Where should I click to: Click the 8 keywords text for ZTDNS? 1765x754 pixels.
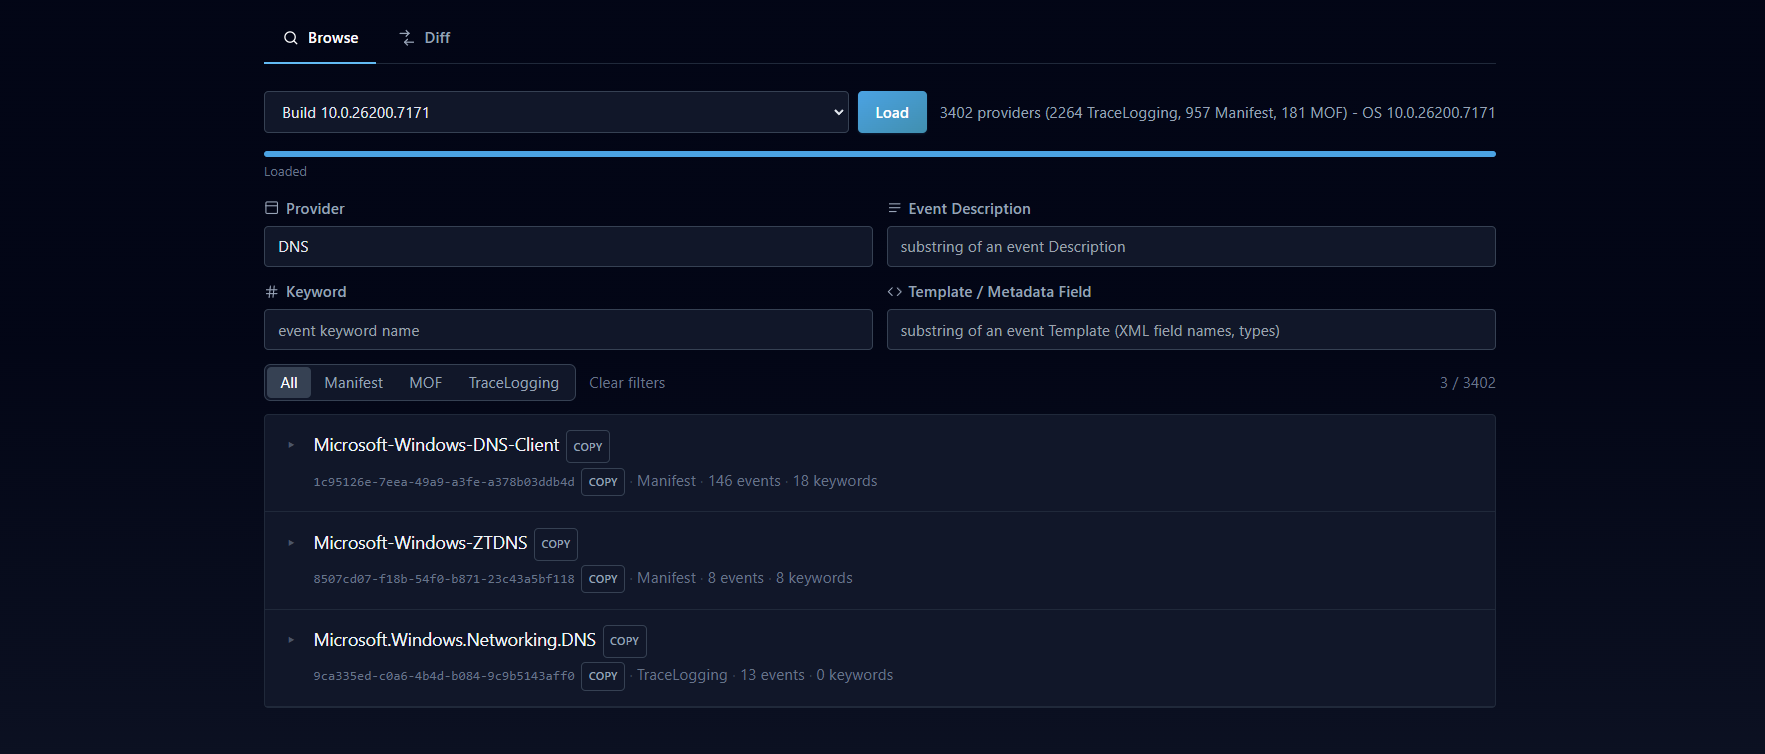coord(814,578)
